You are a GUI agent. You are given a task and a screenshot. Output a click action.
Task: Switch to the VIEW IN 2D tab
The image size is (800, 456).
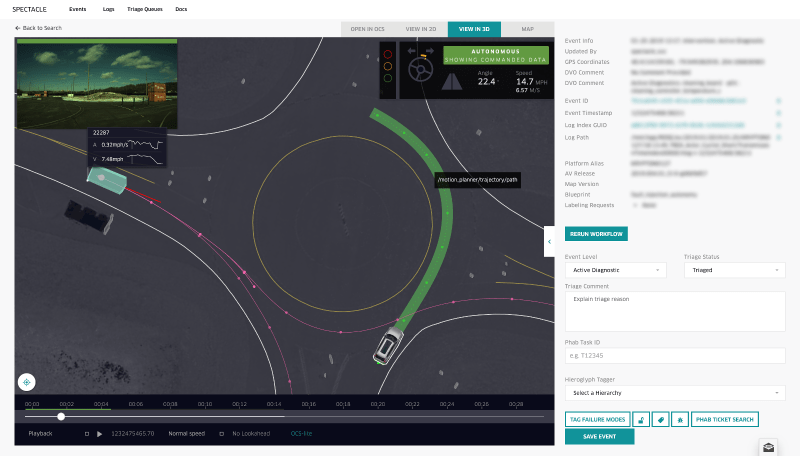pos(420,29)
